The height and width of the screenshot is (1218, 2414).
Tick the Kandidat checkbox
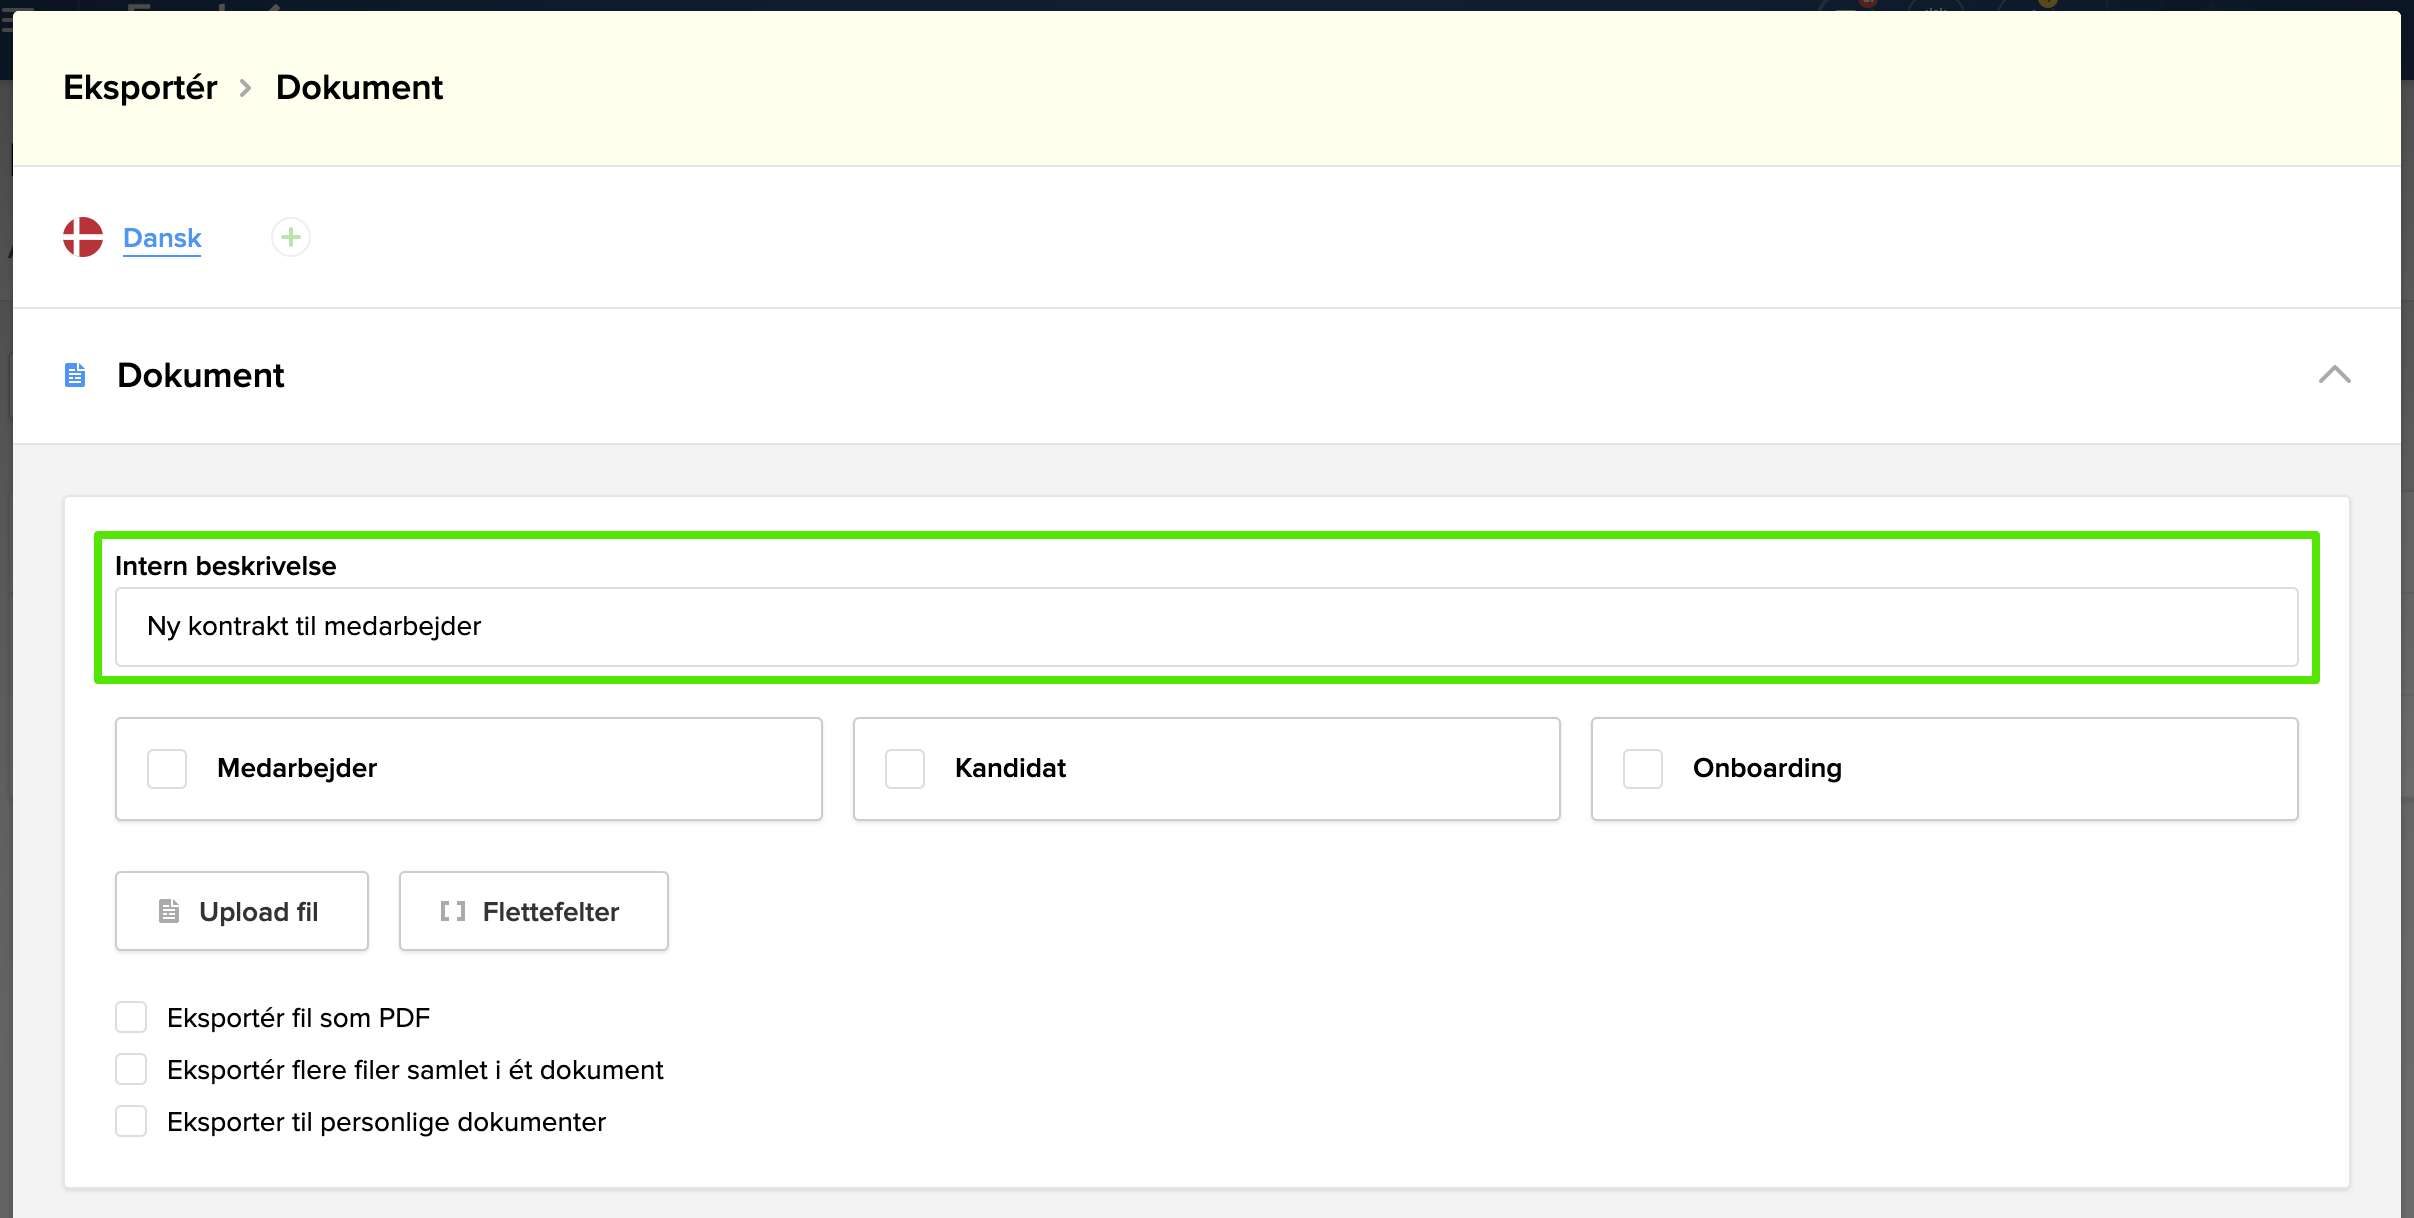tap(905, 769)
